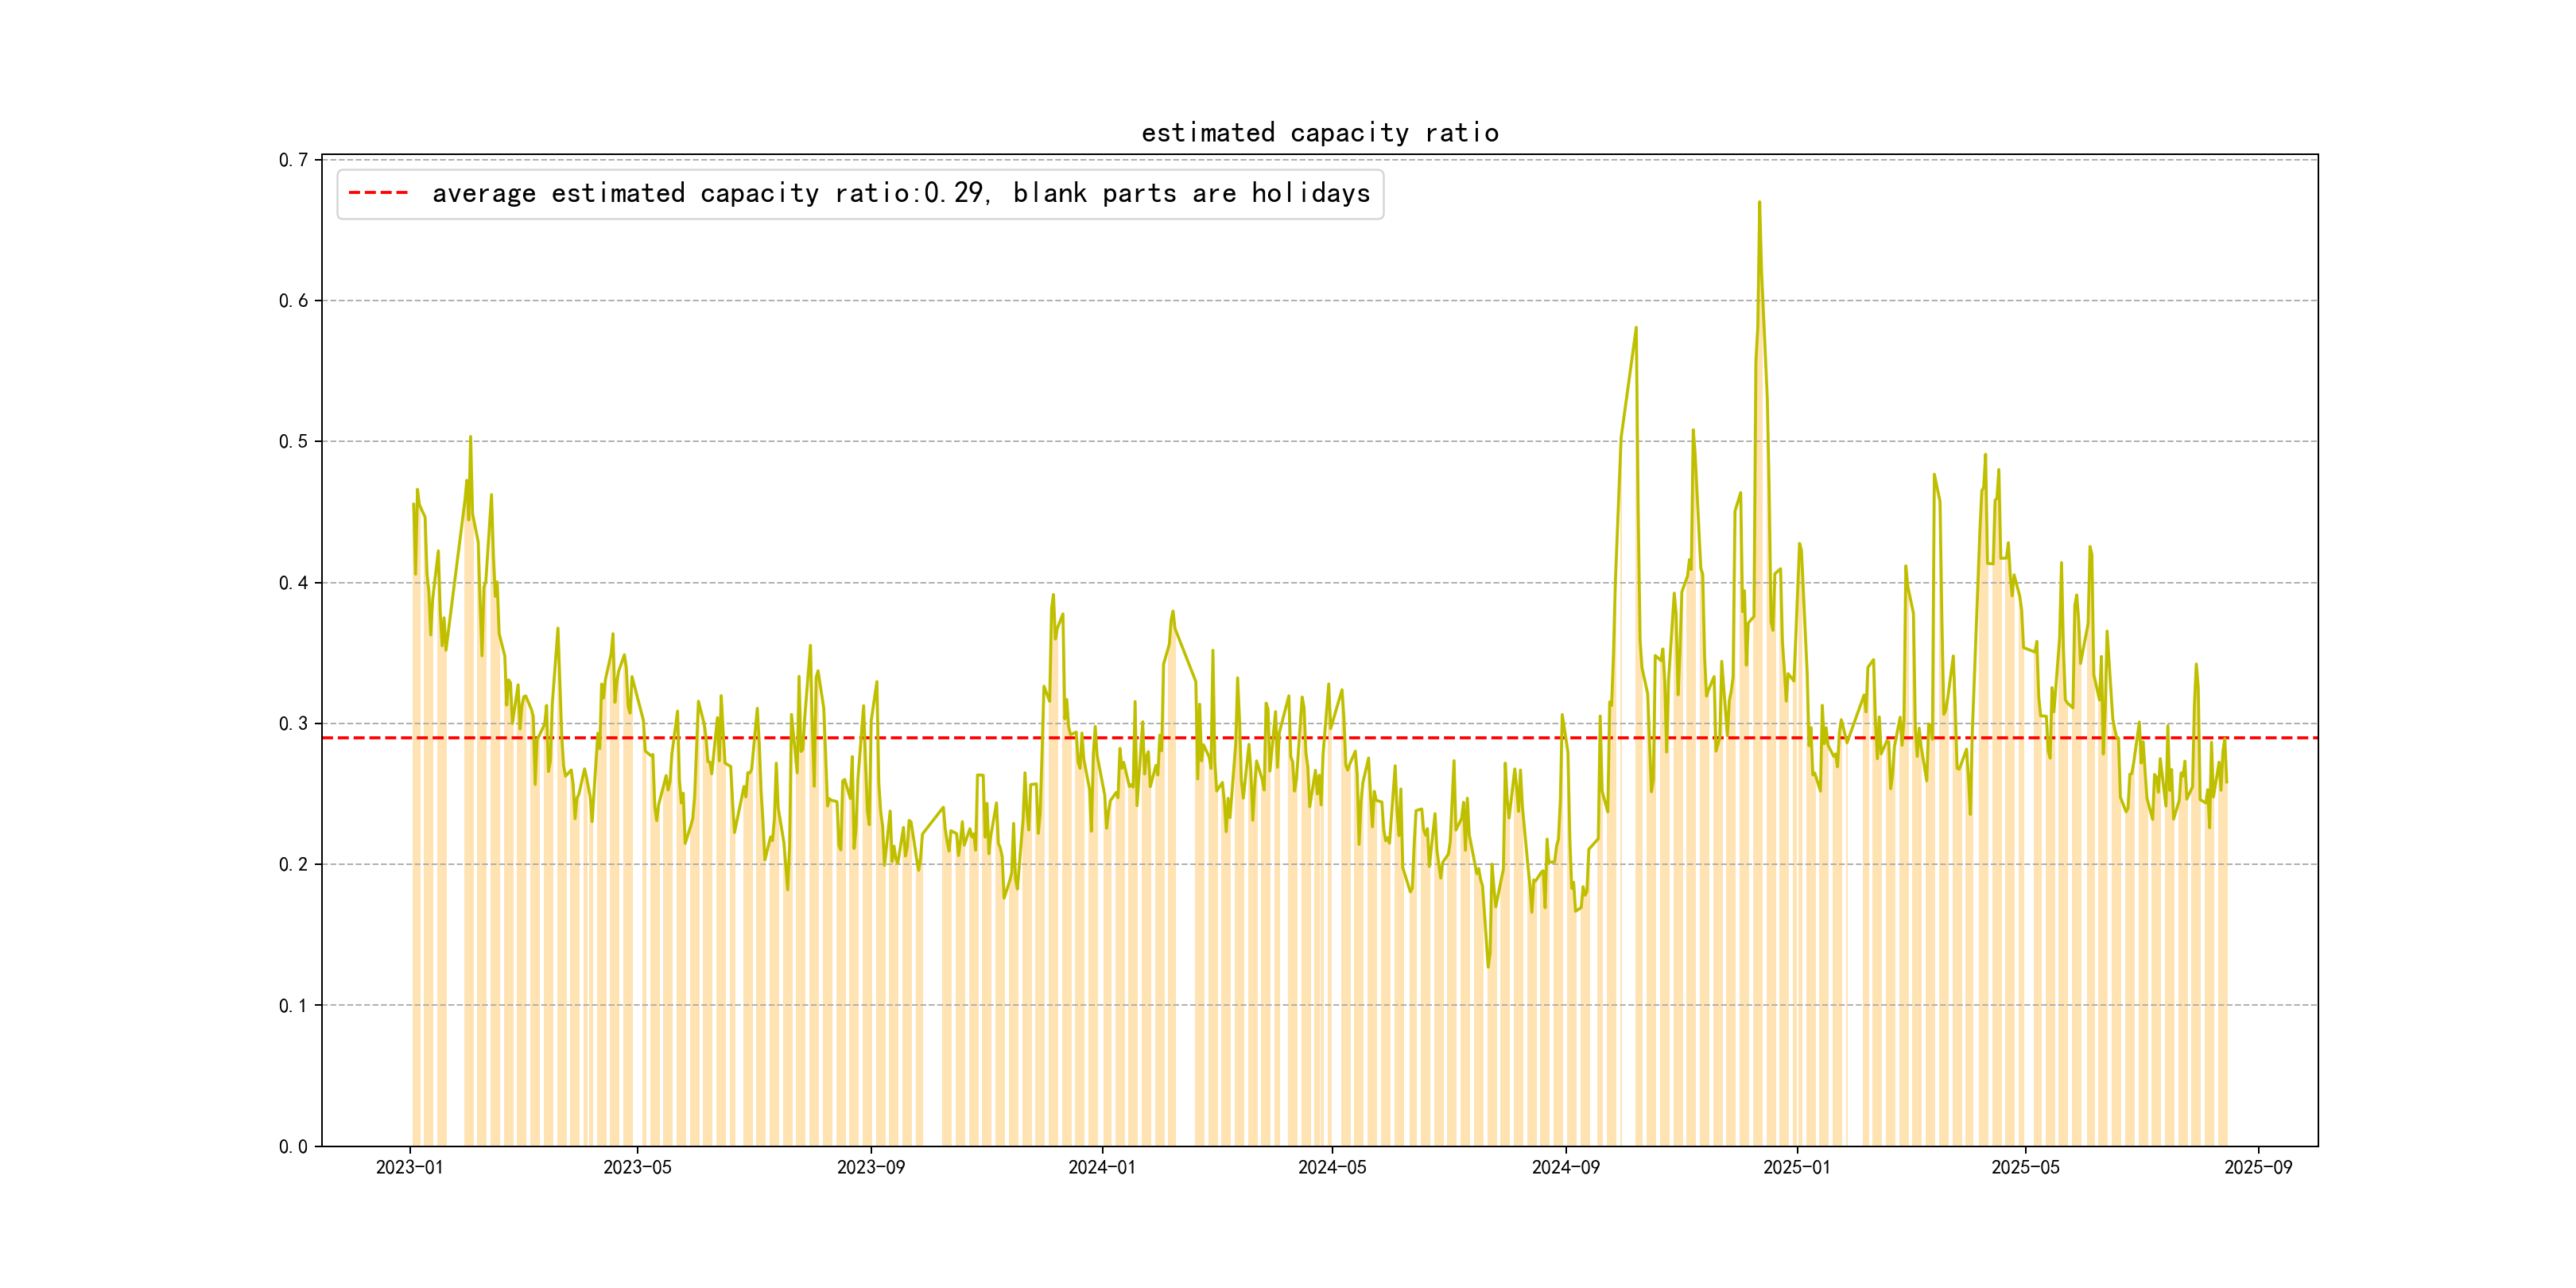2576x1288 pixels.
Task: Click the 0.0 y-axis tick label
Action: click(293, 1147)
